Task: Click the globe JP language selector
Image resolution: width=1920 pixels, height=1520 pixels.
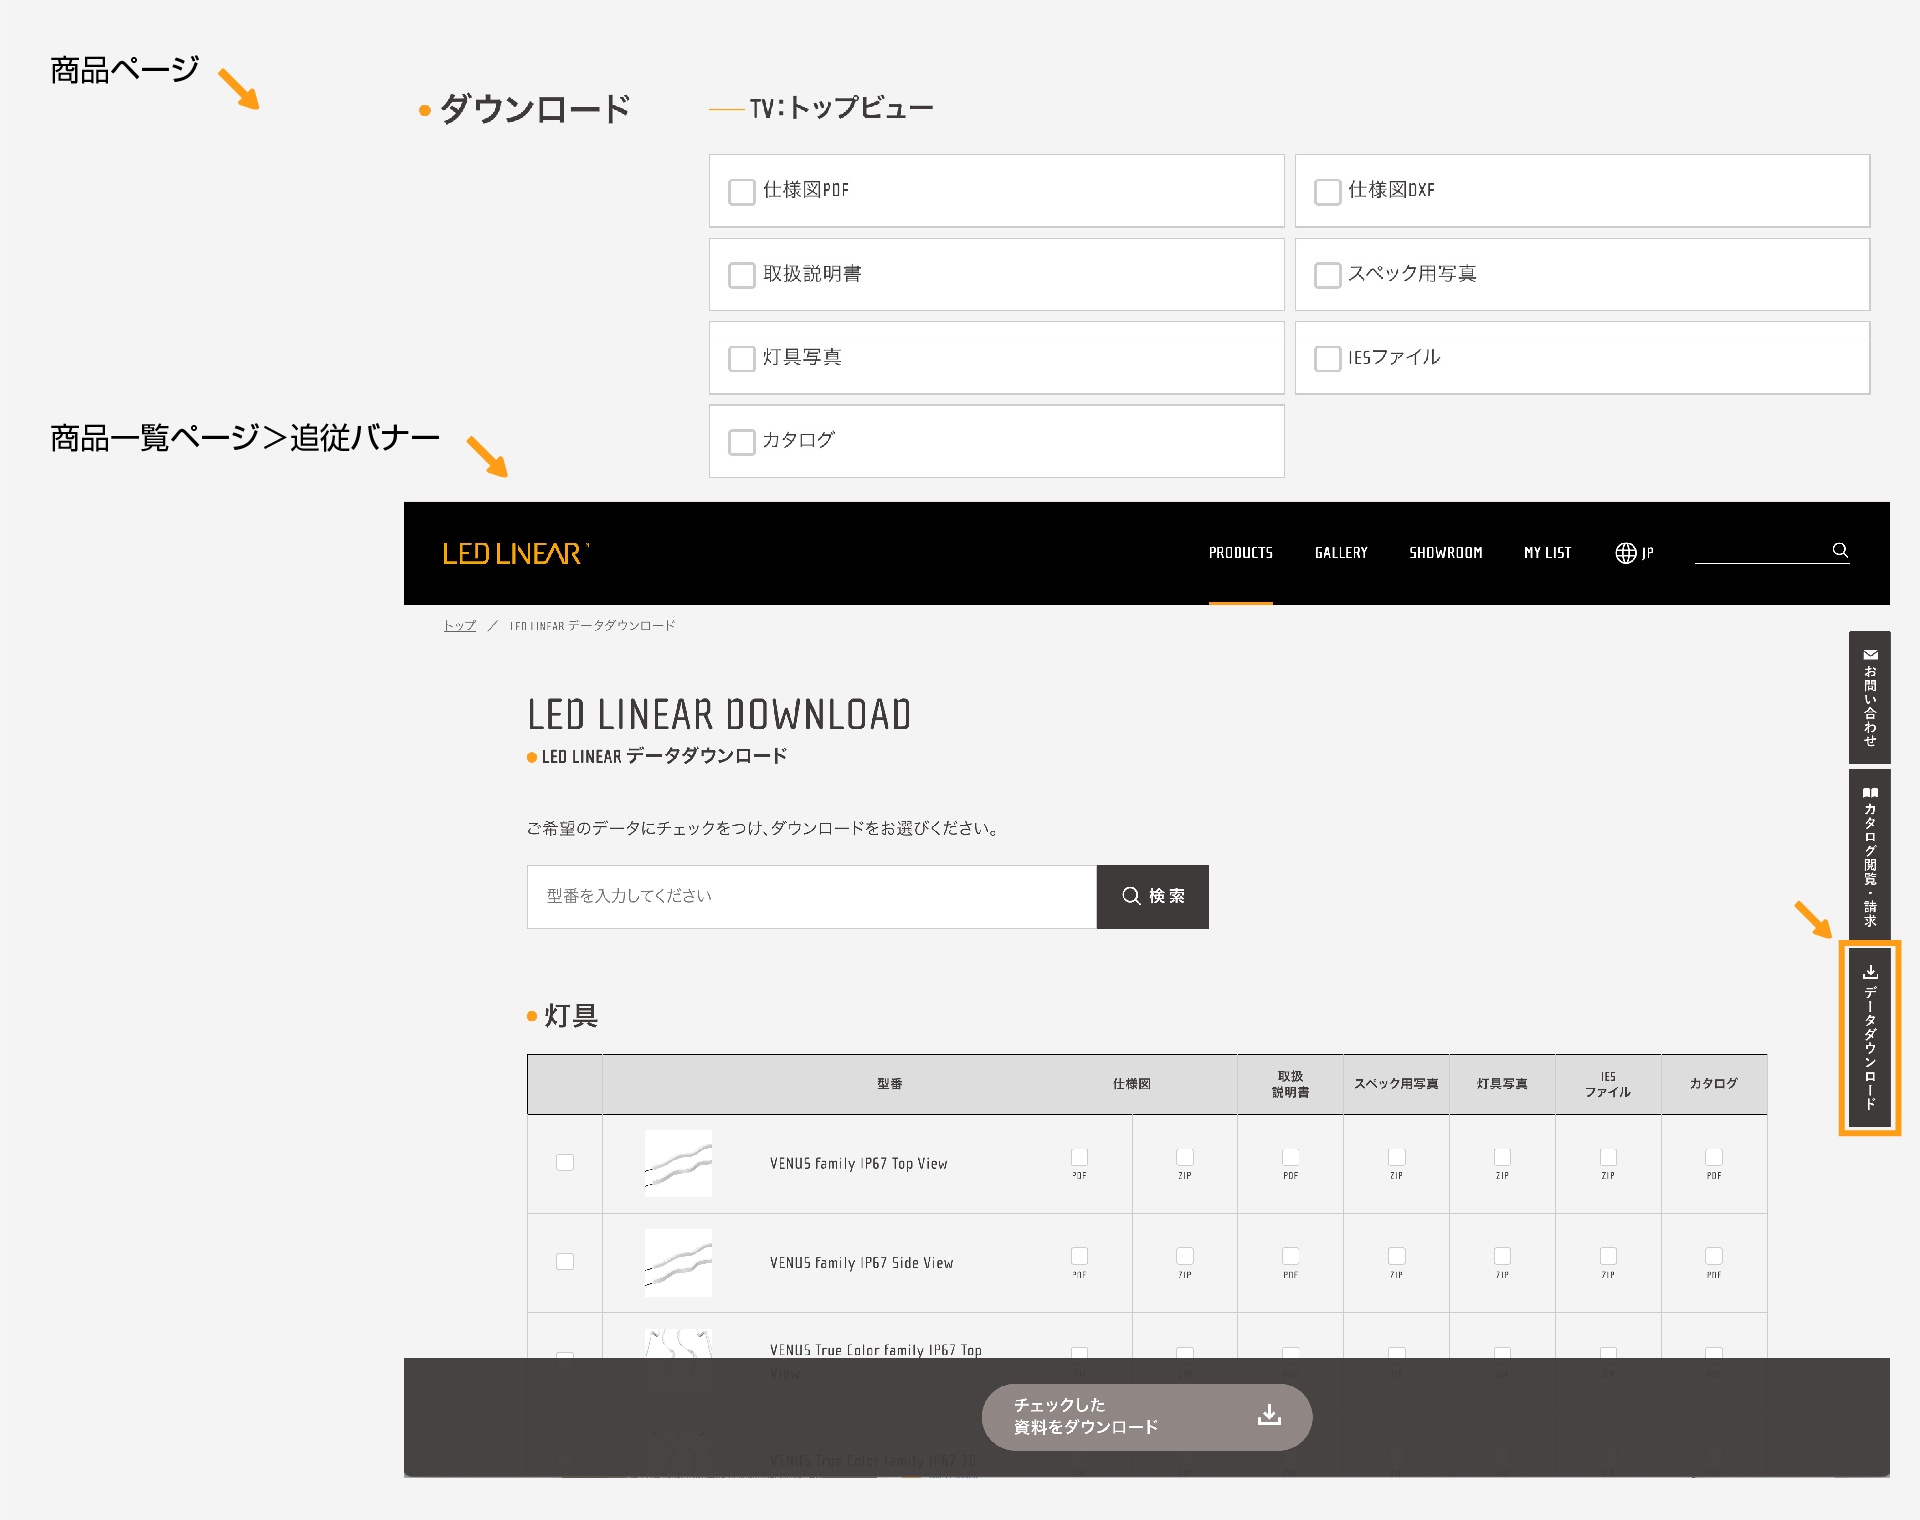Action: 1634,553
